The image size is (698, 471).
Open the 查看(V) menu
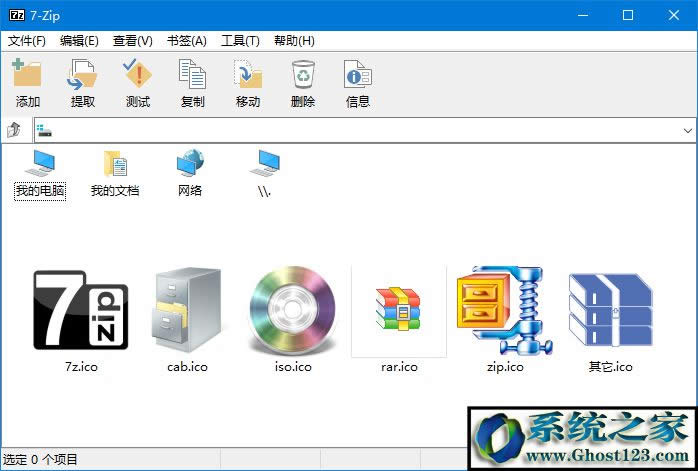(x=133, y=41)
